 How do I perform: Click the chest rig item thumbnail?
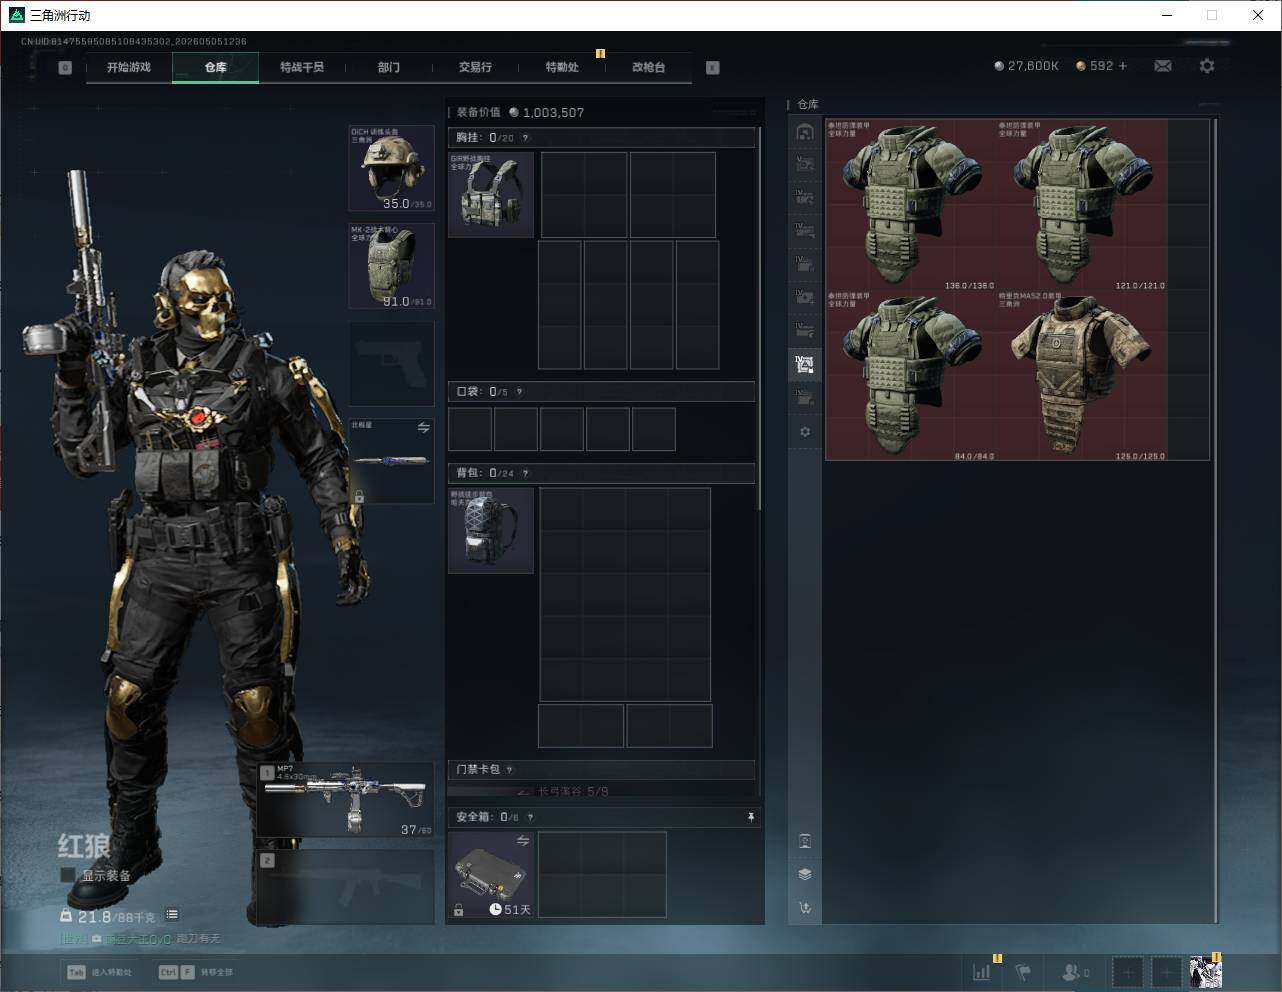(491, 195)
